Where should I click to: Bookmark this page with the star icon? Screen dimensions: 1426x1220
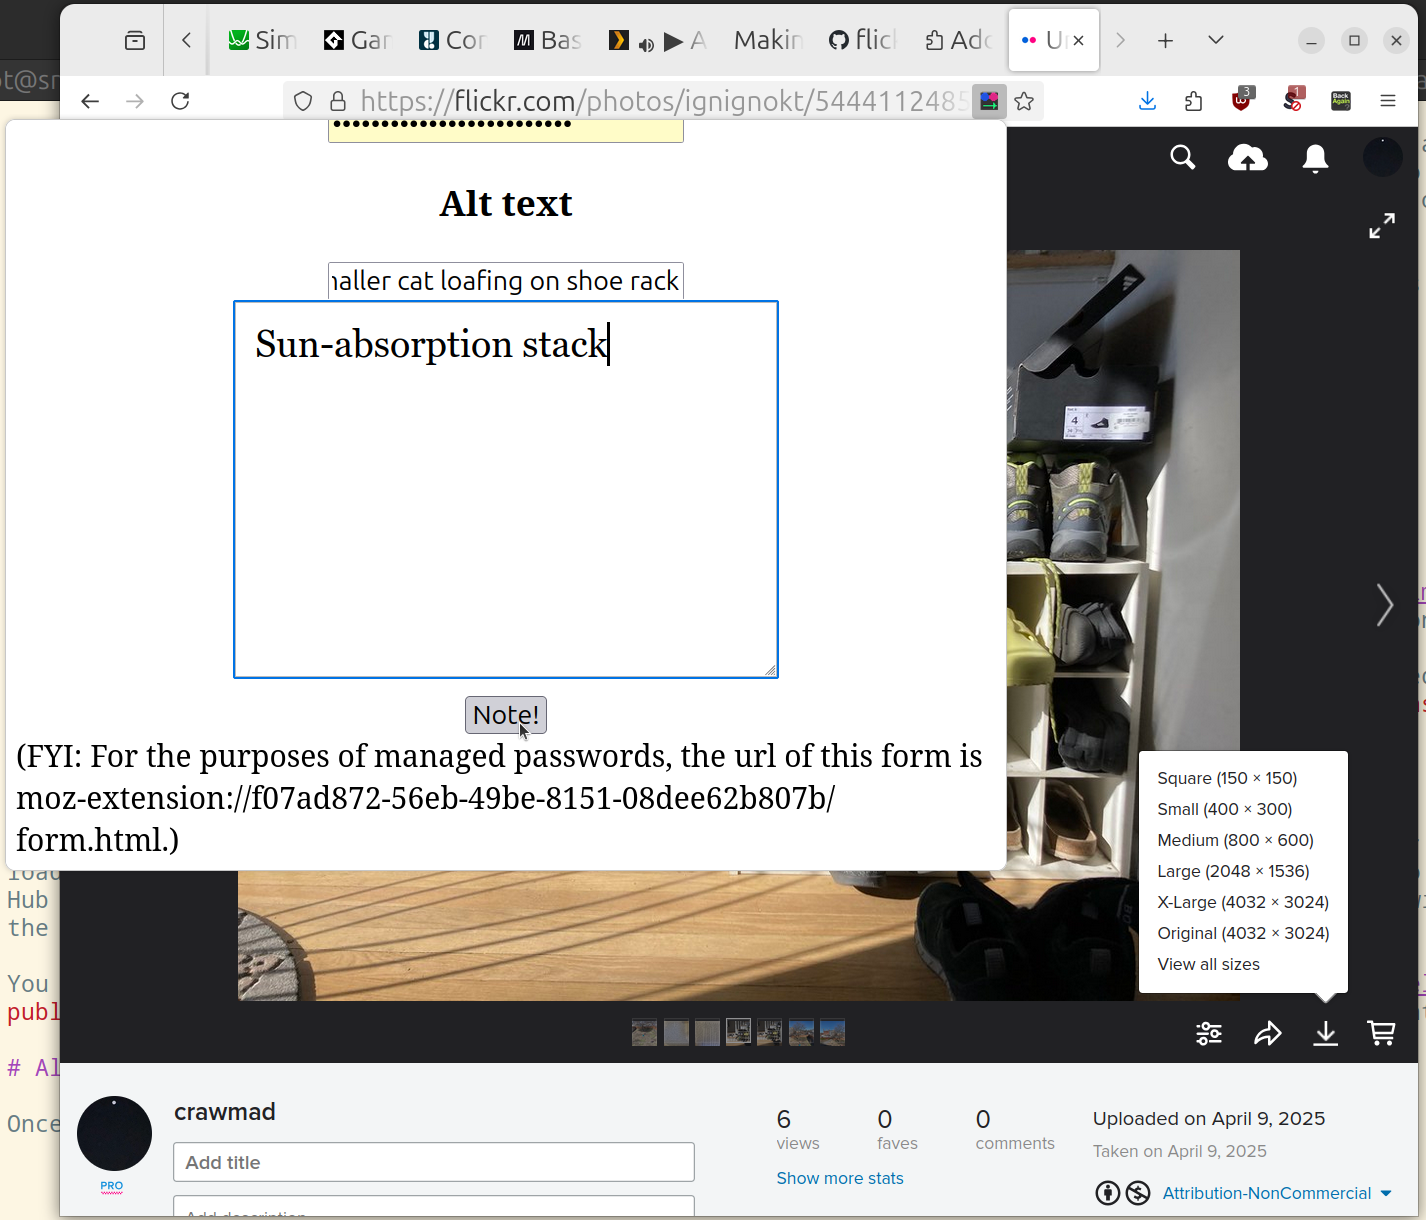(1024, 101)
